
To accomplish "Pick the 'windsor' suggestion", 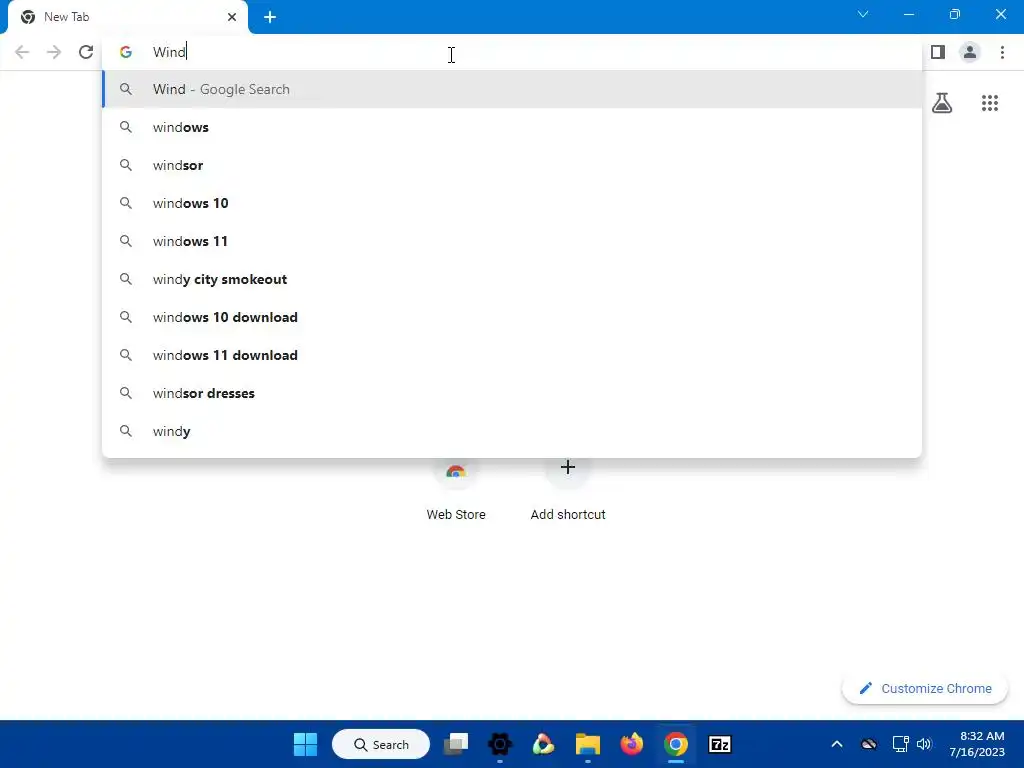I will point(512,165).
